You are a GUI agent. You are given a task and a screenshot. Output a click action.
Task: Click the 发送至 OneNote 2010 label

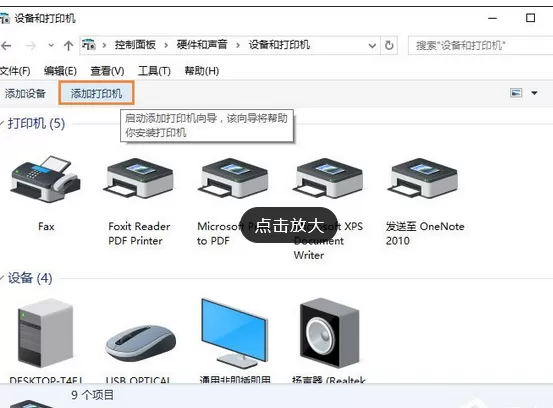click(x=425, y=233)
